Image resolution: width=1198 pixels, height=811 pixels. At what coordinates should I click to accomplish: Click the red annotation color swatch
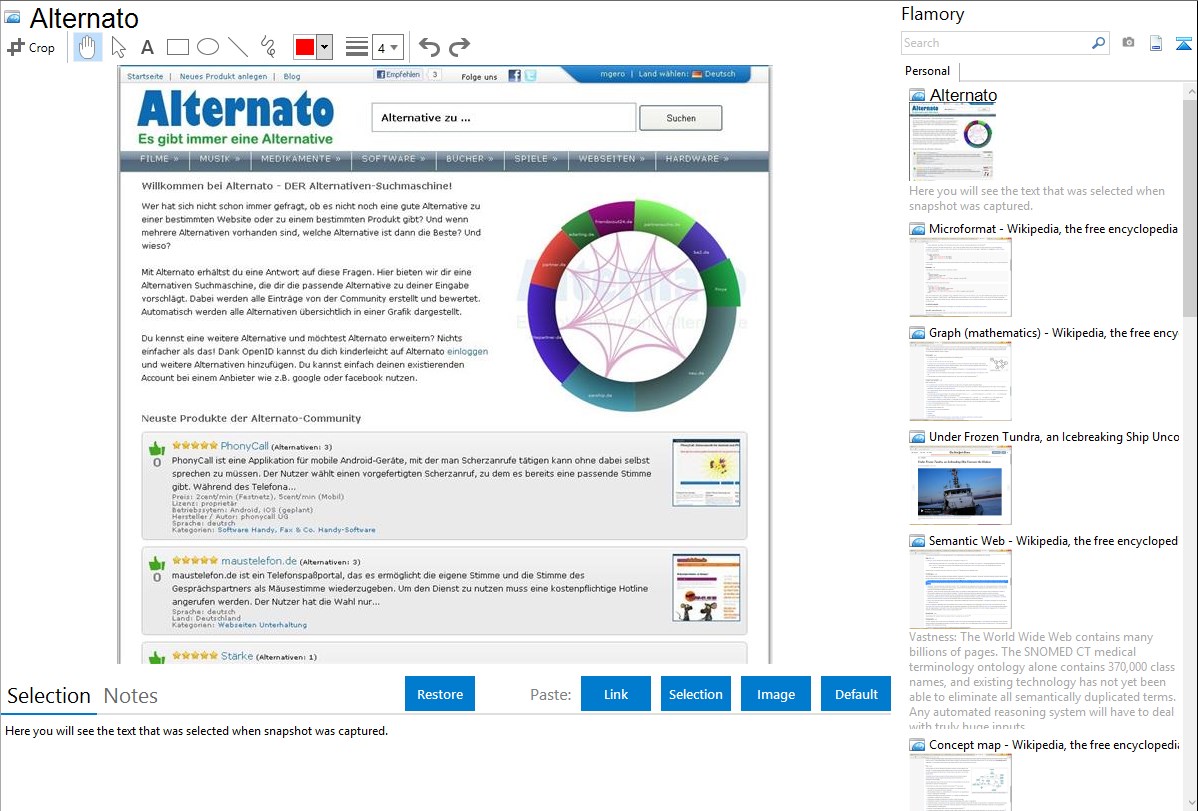[x=305, y=47]
